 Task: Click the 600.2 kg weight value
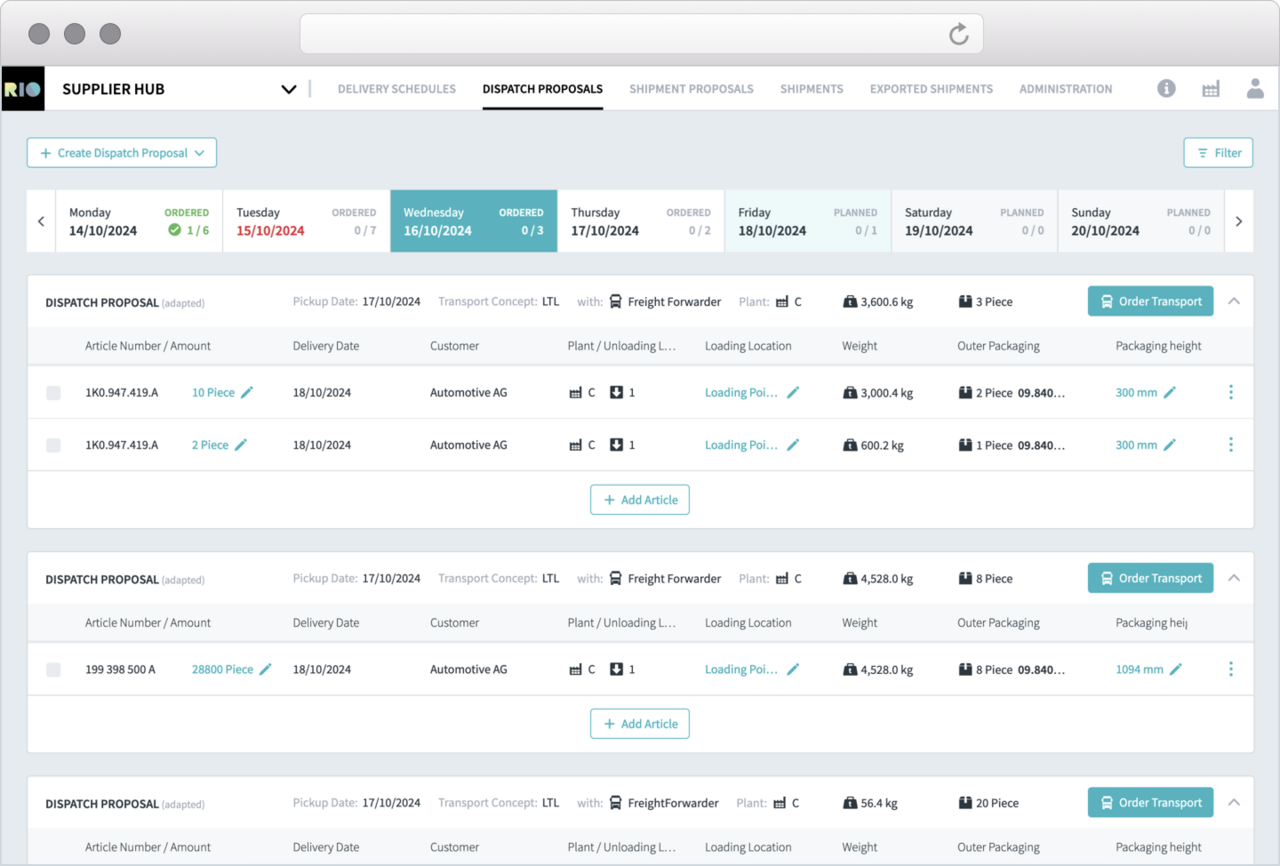[x=882, y=446]
